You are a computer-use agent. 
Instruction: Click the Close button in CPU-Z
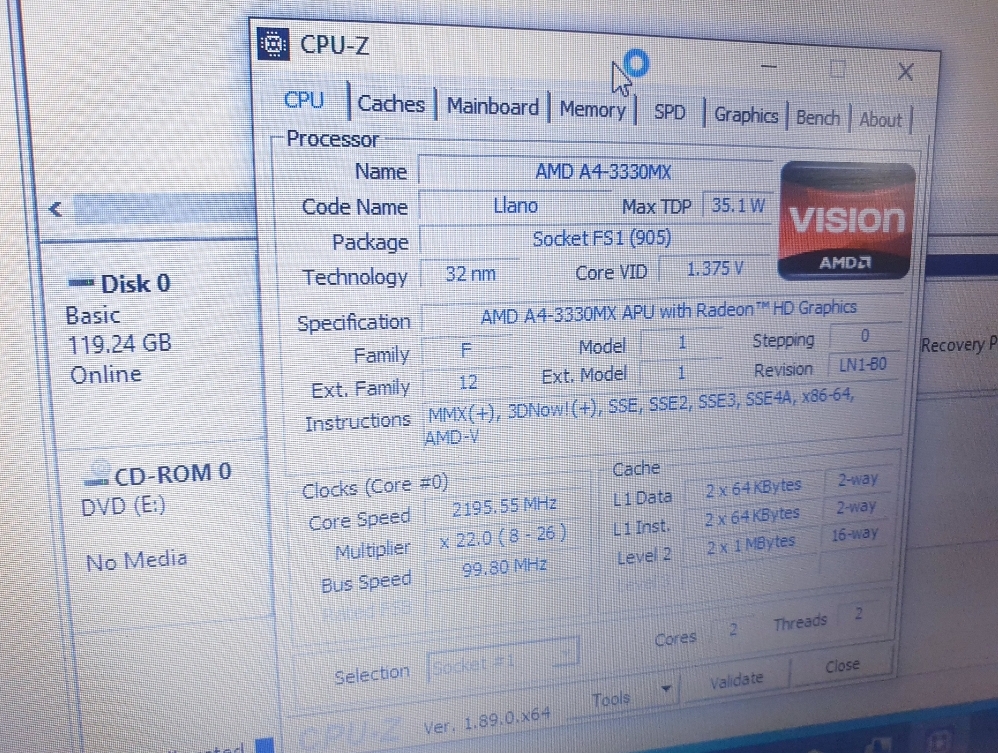841,665
